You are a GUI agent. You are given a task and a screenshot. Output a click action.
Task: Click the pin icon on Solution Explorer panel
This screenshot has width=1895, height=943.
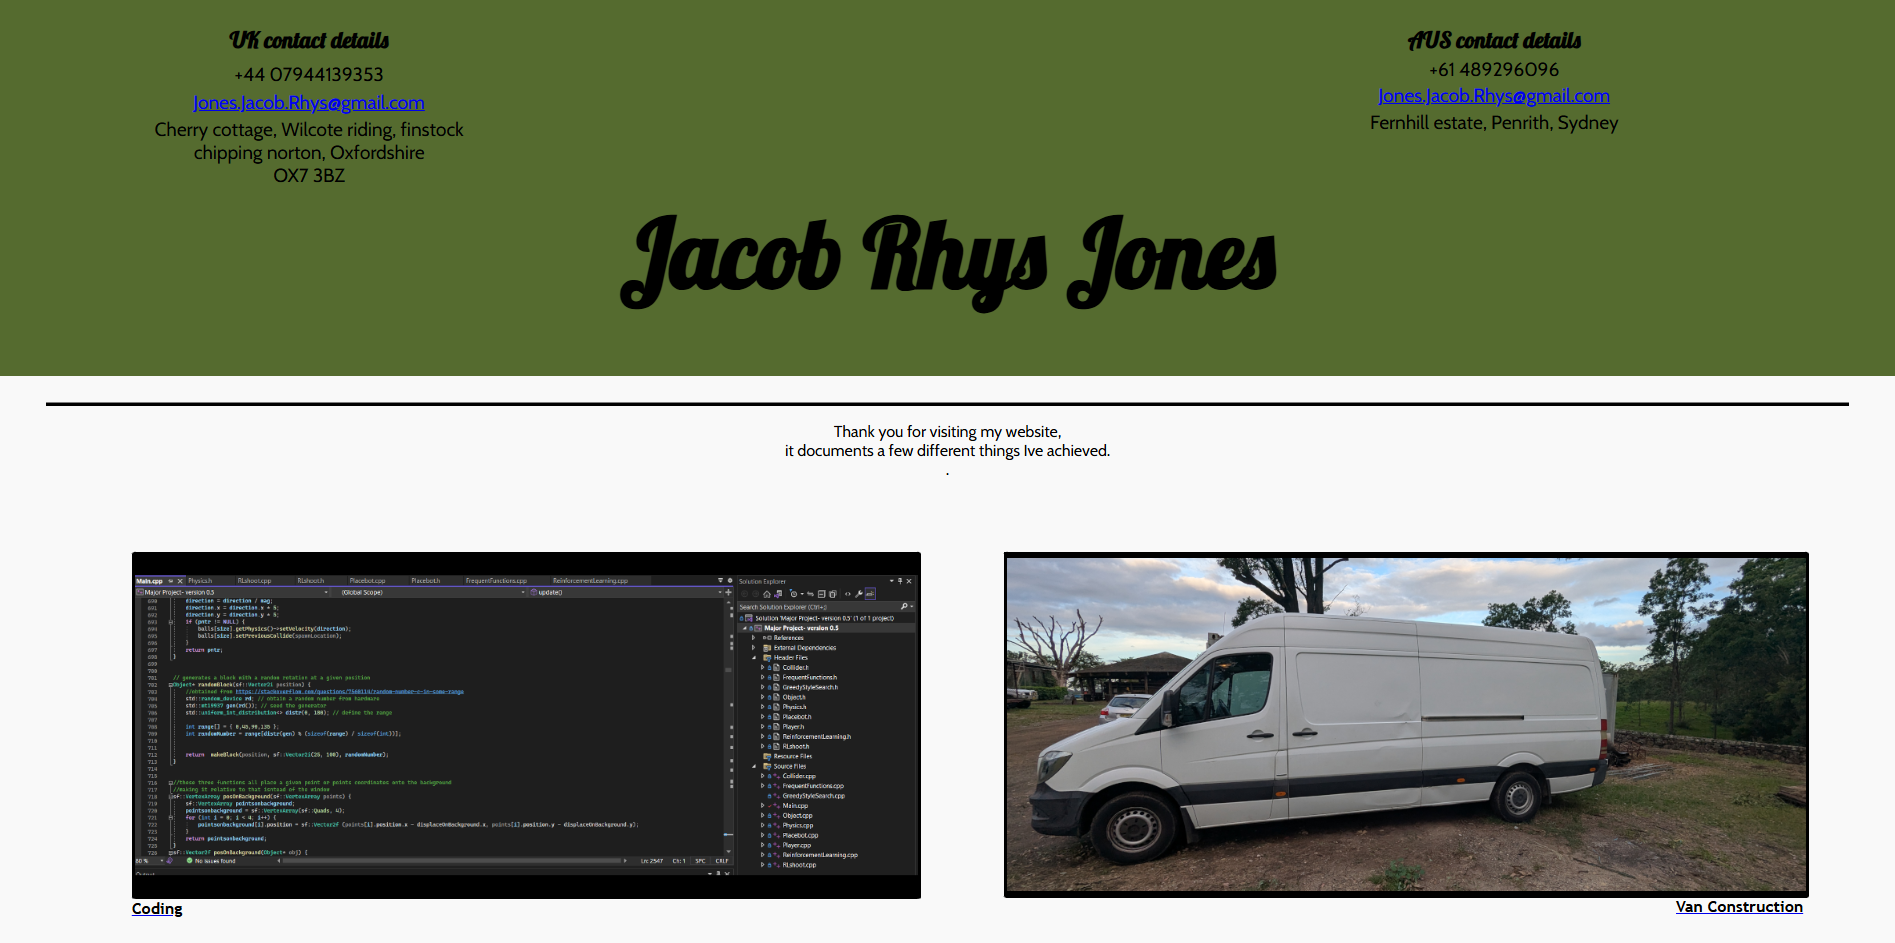click(x=900, y=581)
